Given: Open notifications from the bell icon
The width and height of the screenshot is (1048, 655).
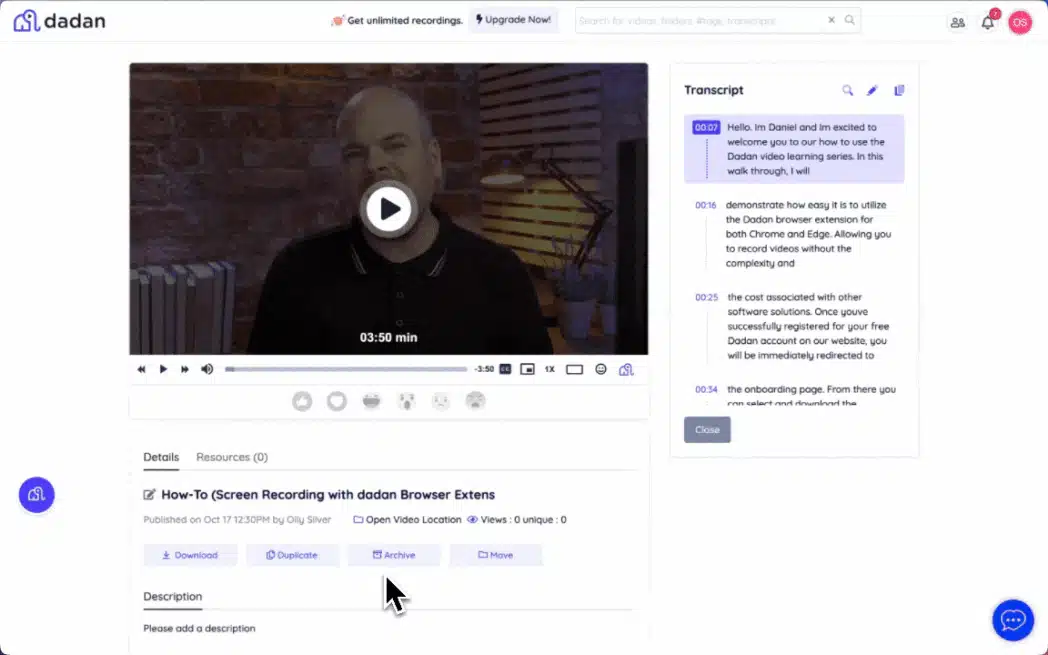Looking at the screenshot, I should tap(987, 21).
